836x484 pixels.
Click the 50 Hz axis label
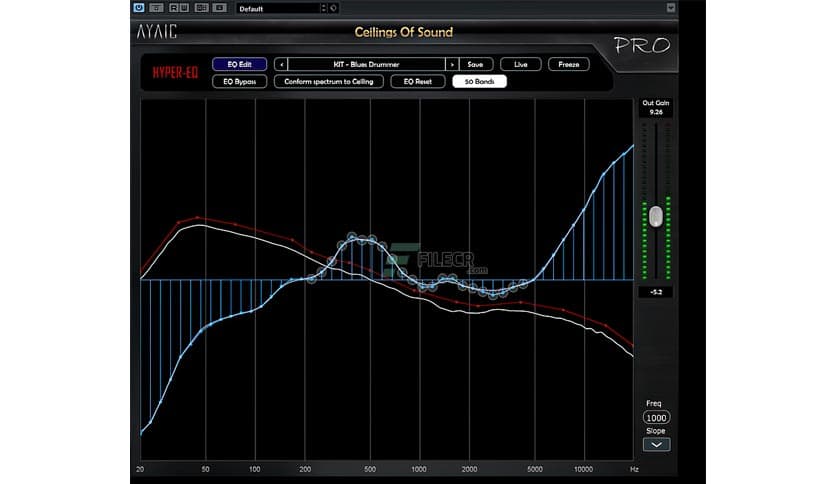click(205, 470)
